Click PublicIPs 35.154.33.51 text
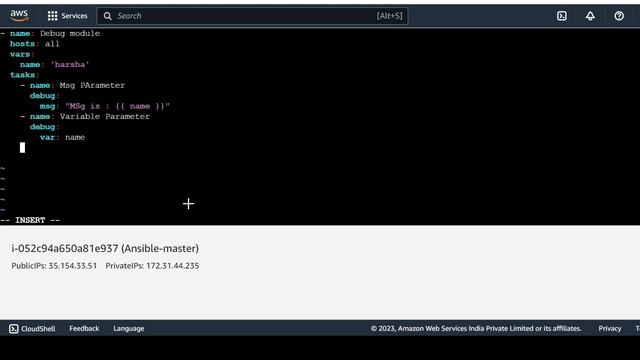The width and height of the screenshot is (640, 360). coord(54,266)
